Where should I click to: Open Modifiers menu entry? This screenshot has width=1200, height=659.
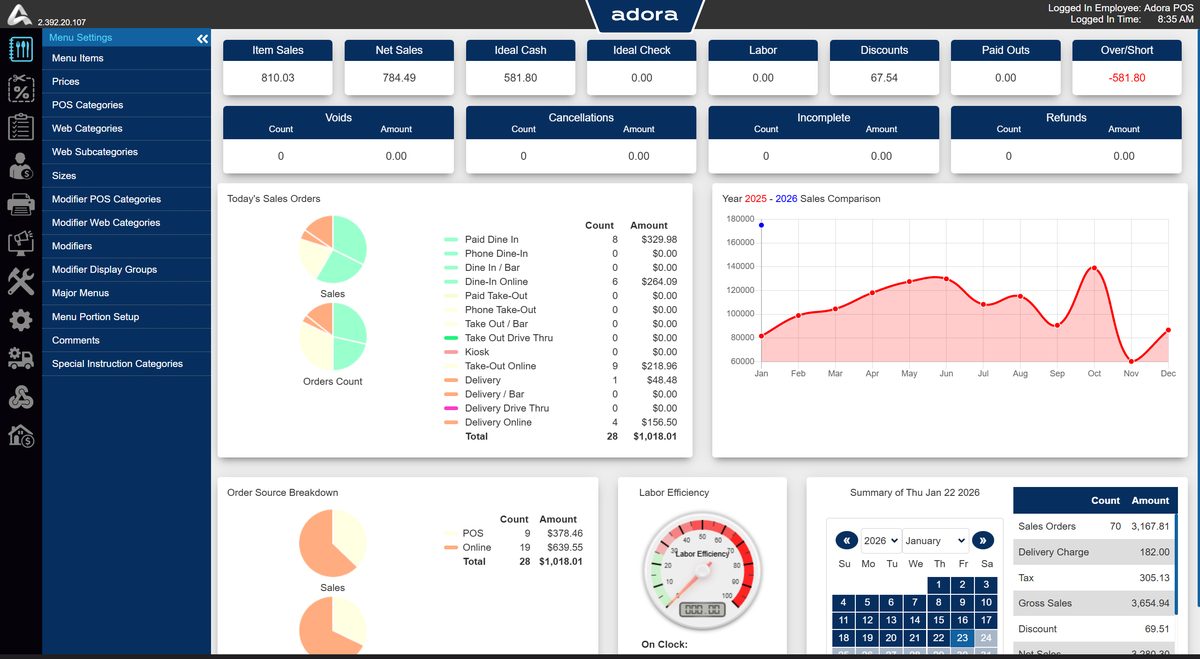pyautogui.click(x=126, y=246)
